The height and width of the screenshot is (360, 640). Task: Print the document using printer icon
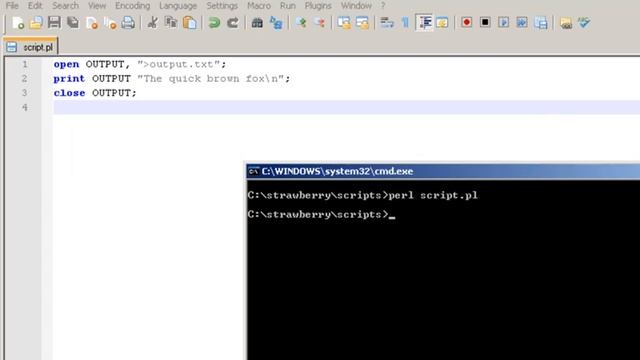(128, 22)
